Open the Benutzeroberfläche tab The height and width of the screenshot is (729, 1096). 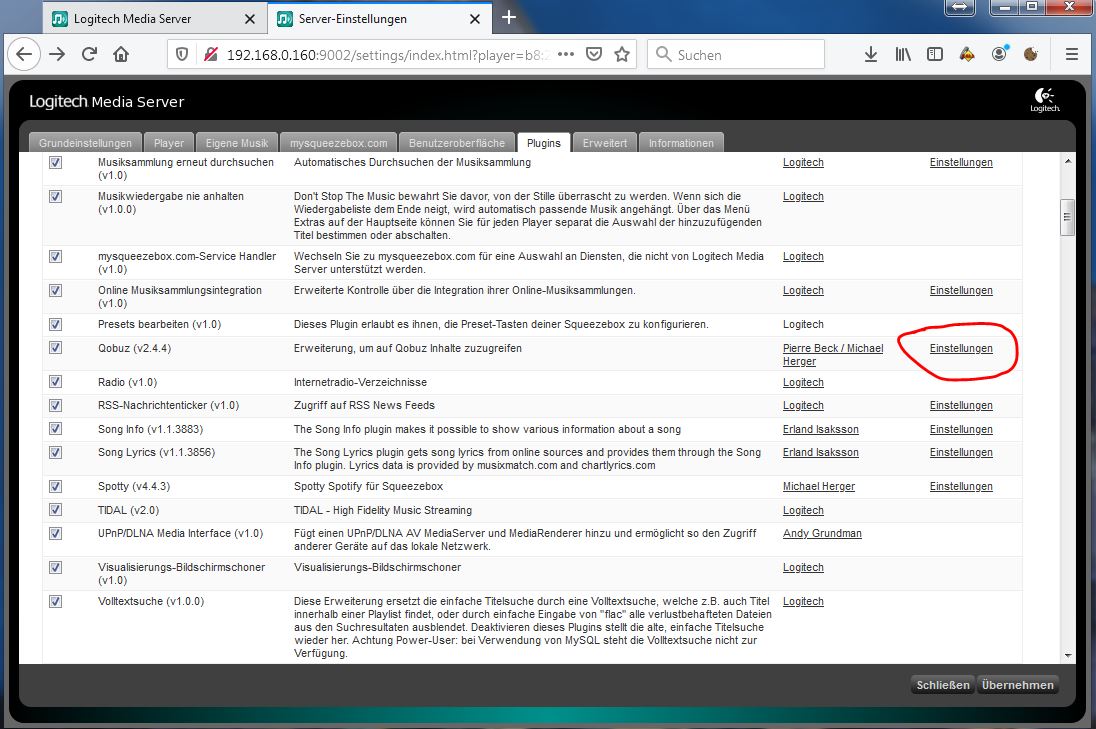(x=456, y=143)
